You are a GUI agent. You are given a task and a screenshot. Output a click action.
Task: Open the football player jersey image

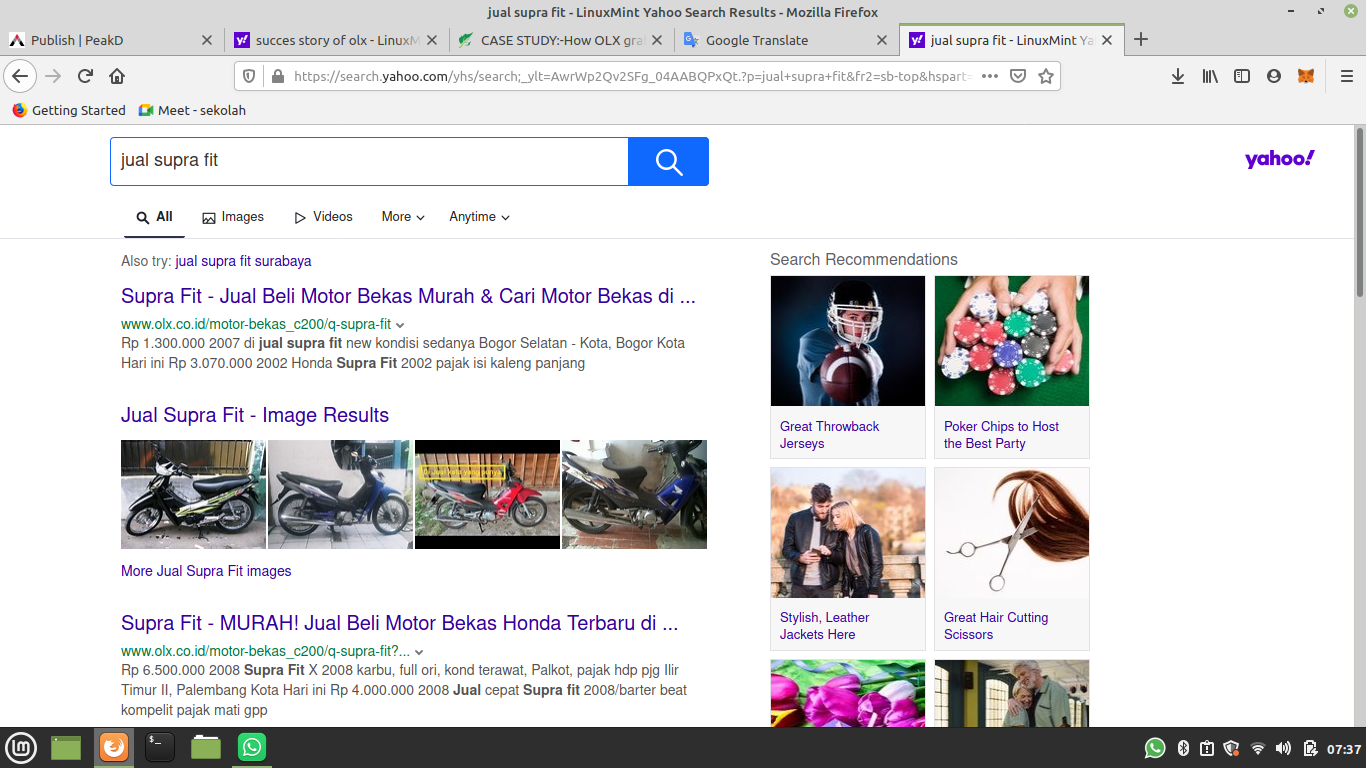(848, 341)
